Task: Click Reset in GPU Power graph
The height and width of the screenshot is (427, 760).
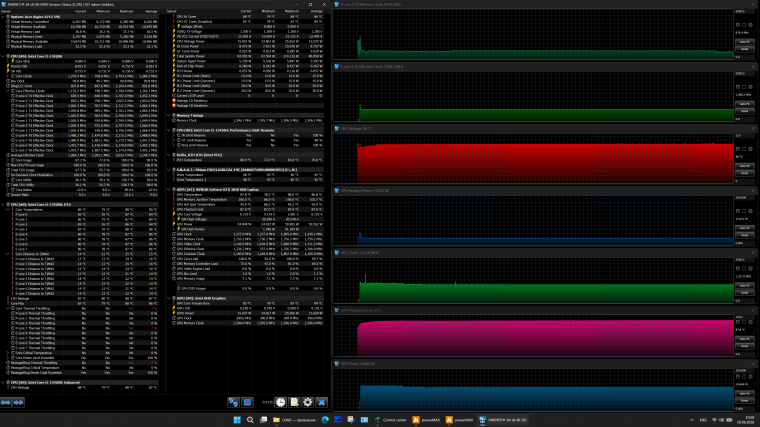Action: click(x=744, y=400)
